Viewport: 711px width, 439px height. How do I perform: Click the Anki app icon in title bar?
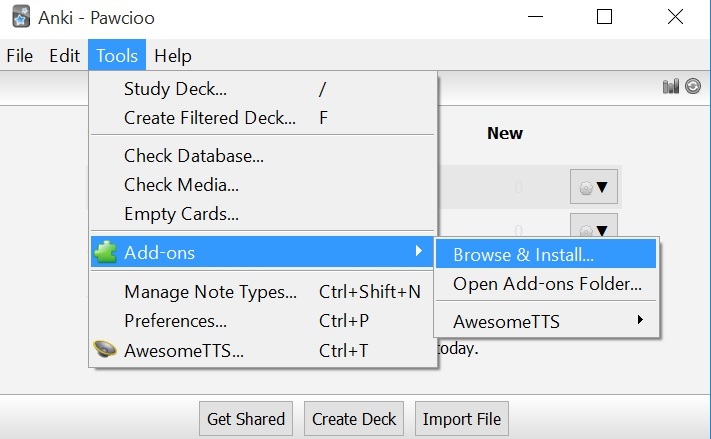pos(18,17)
